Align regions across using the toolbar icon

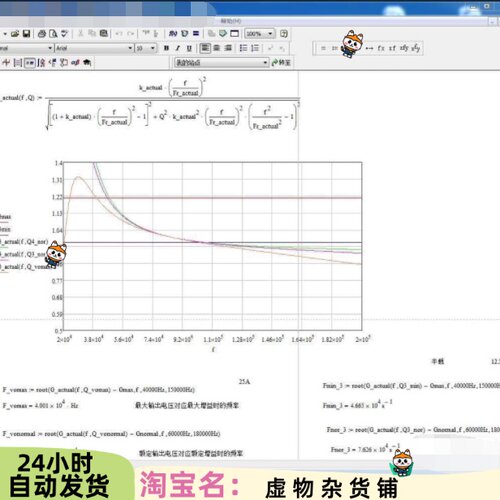pyautogui.click(x=146, y=34)
